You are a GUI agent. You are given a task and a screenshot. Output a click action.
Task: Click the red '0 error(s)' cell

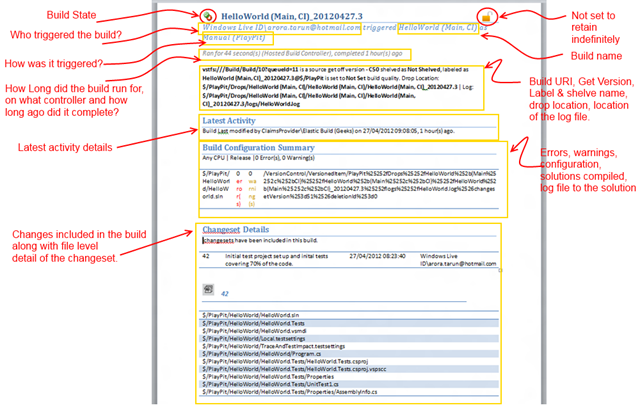coord(239,189)
